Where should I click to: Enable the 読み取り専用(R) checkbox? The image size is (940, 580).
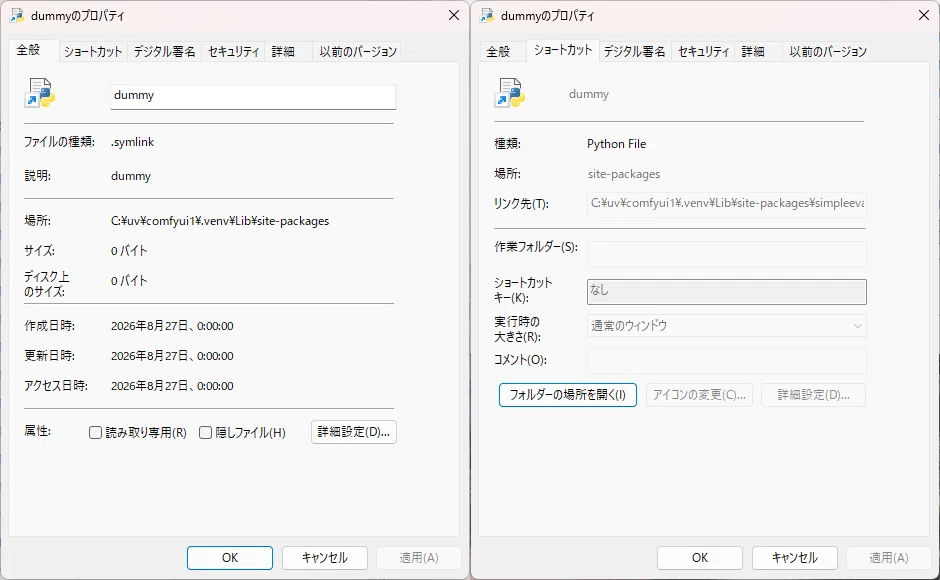(95, 432)
